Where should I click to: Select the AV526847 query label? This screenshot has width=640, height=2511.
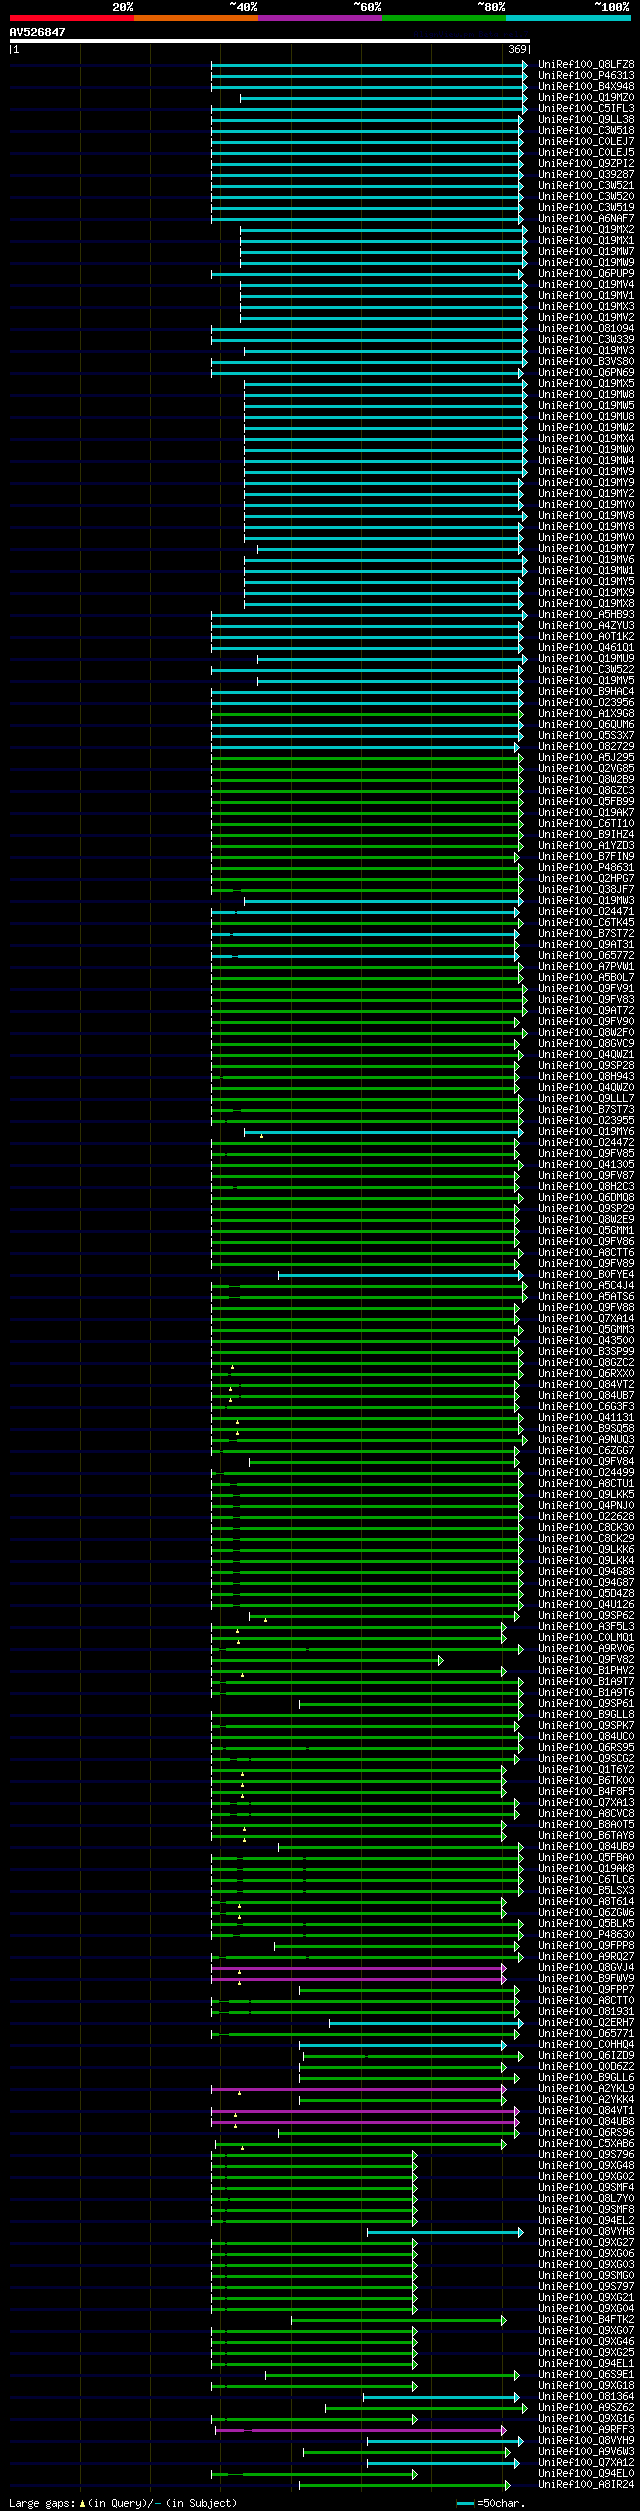click(38, 32)
